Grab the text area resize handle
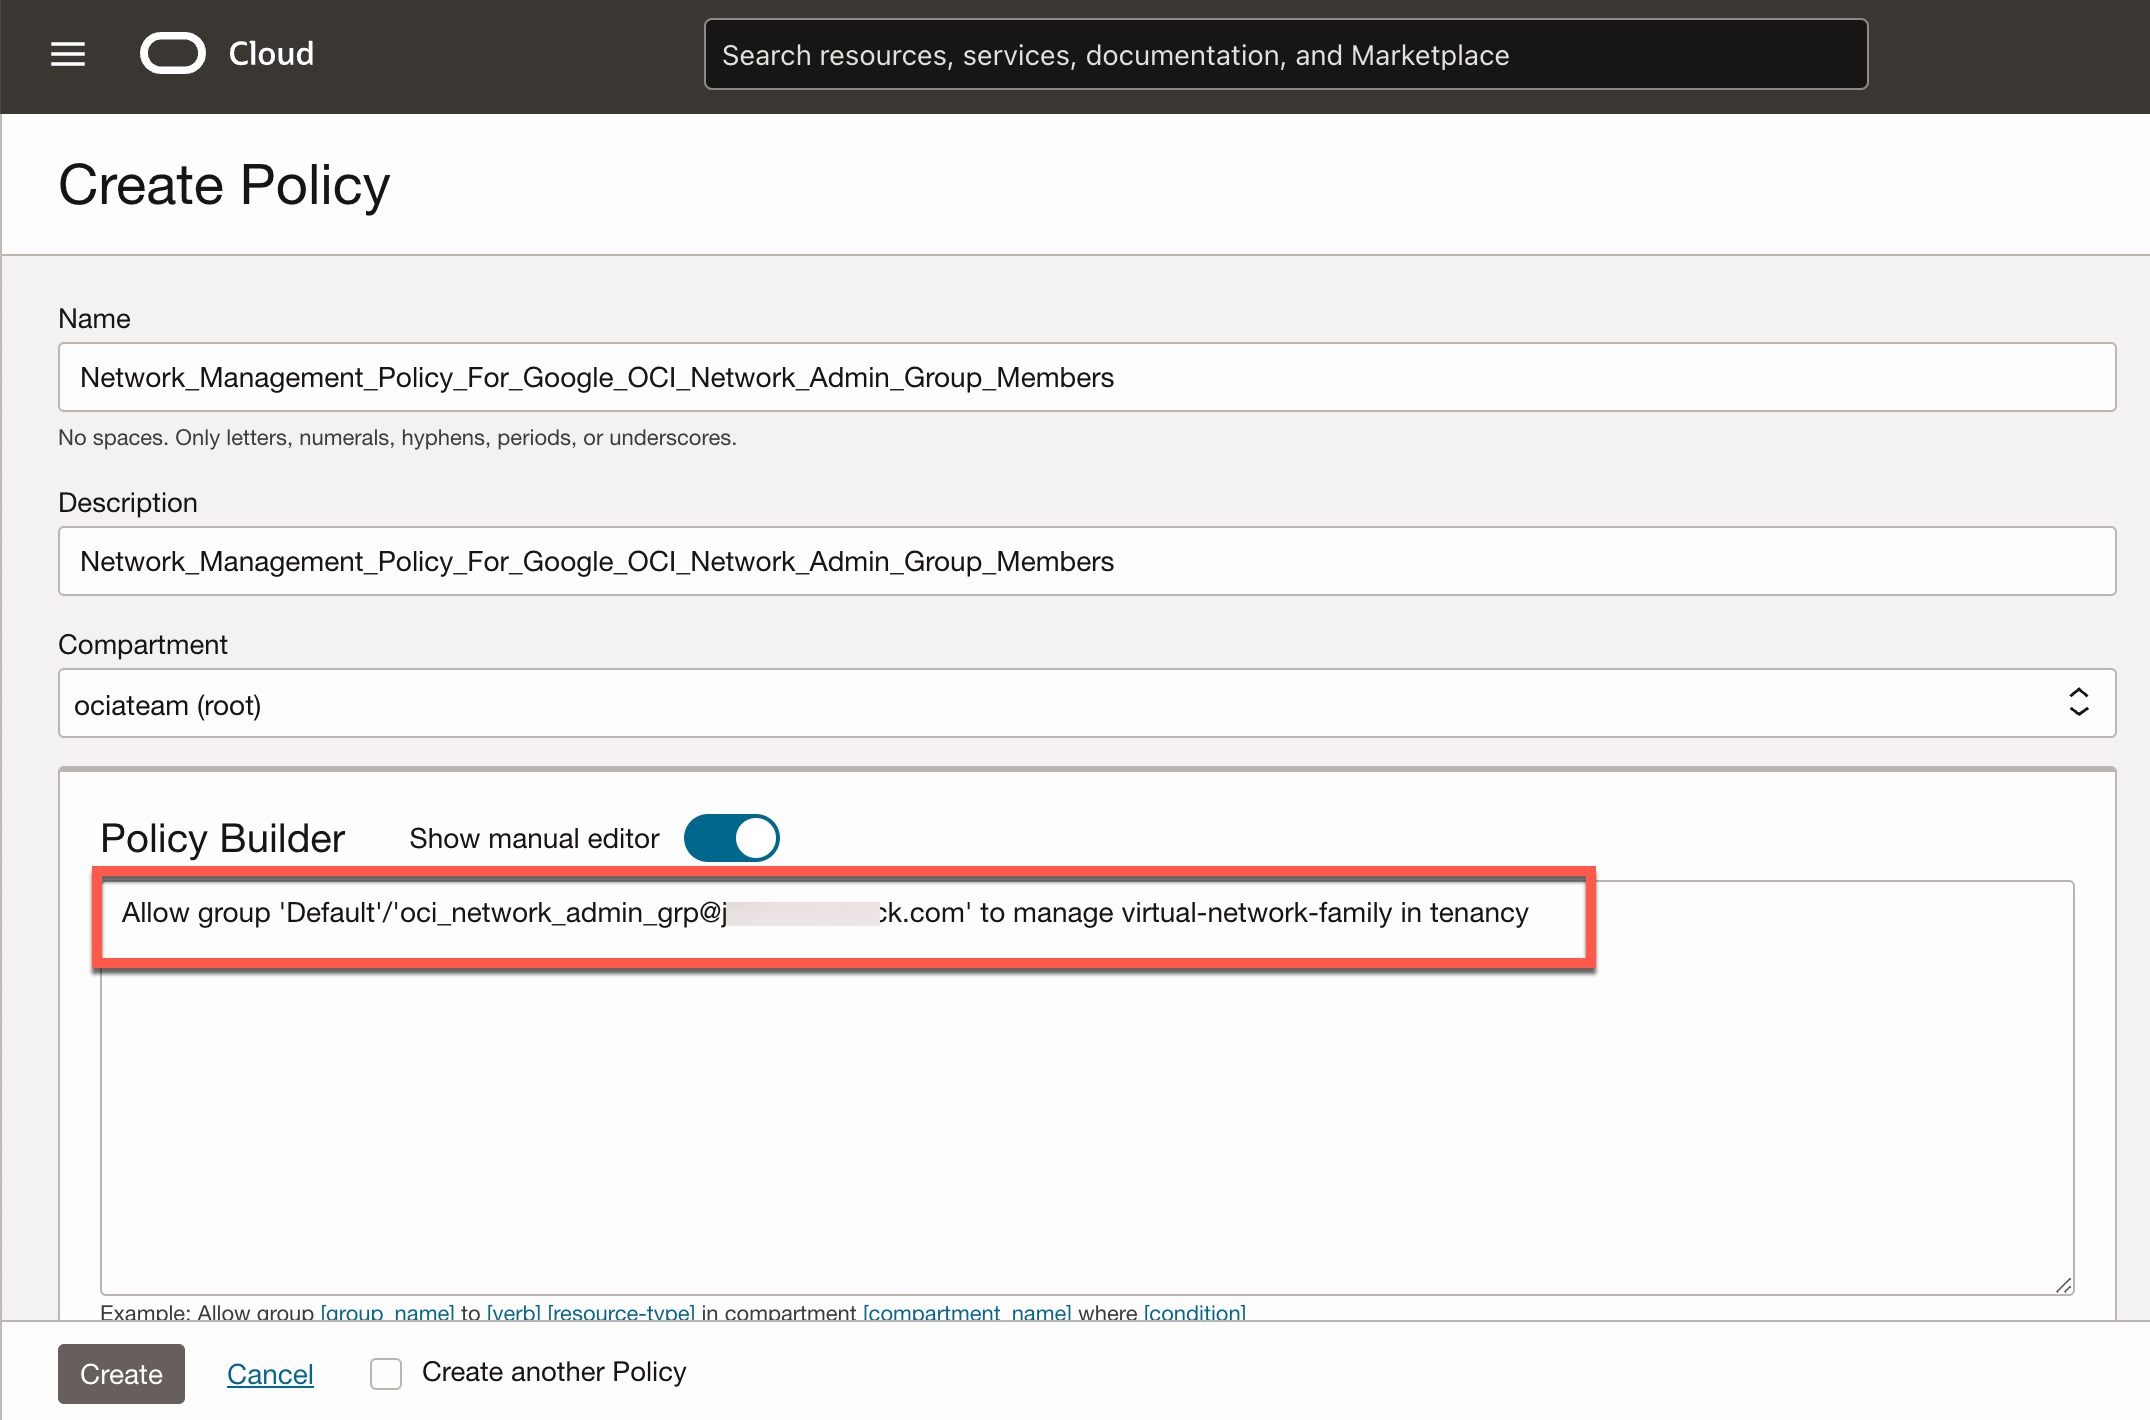Image resolution: width=2150 pixels, height=1420 pixels. 2062,1285
